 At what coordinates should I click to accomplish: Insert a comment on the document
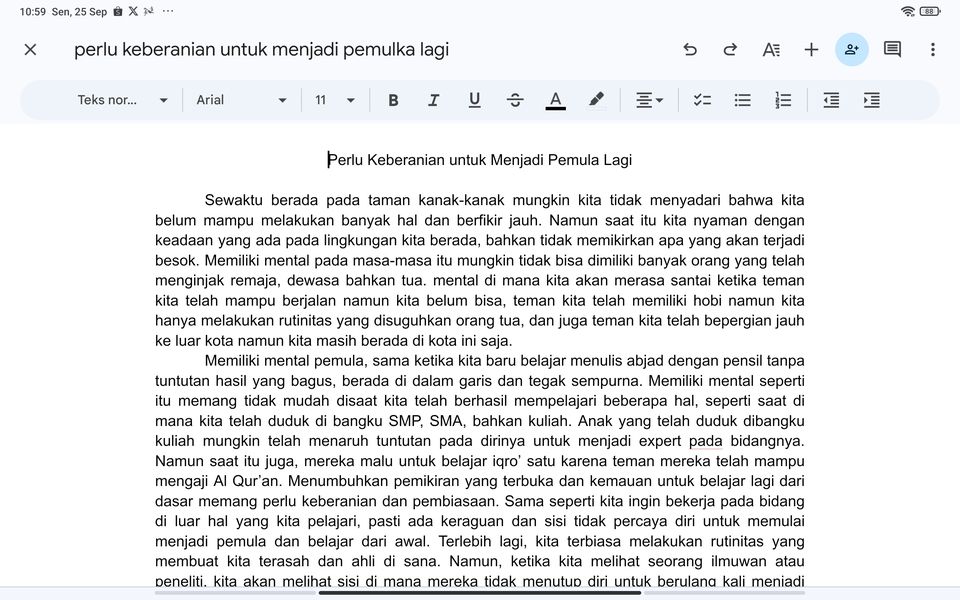(891, 49)
